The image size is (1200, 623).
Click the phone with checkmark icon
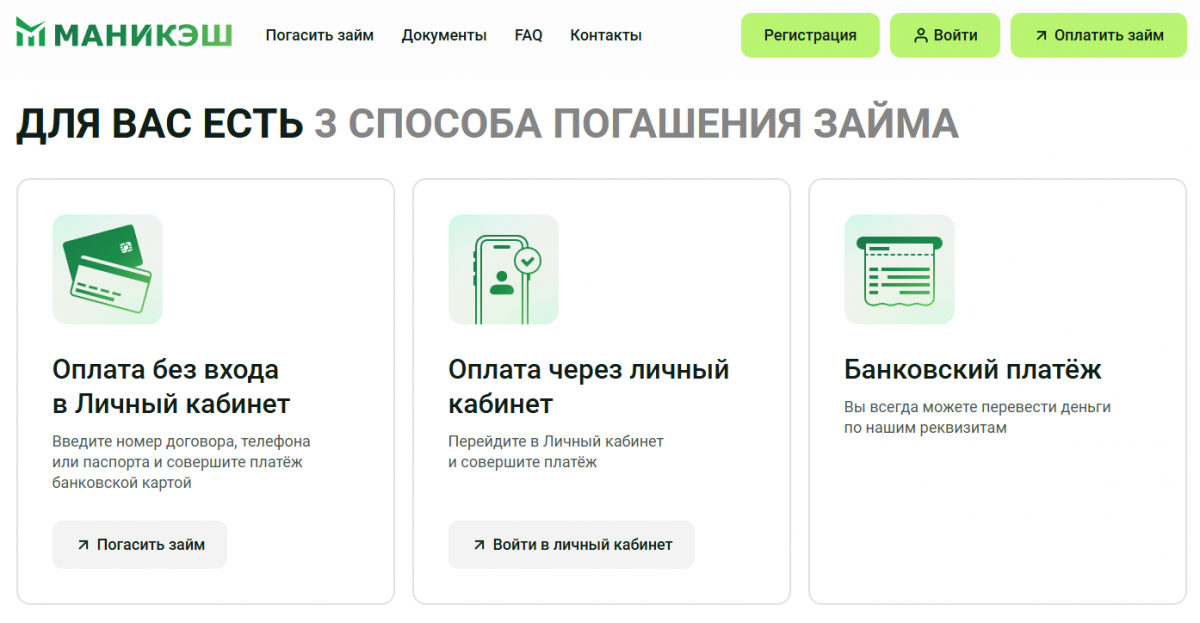click(503, 269)
